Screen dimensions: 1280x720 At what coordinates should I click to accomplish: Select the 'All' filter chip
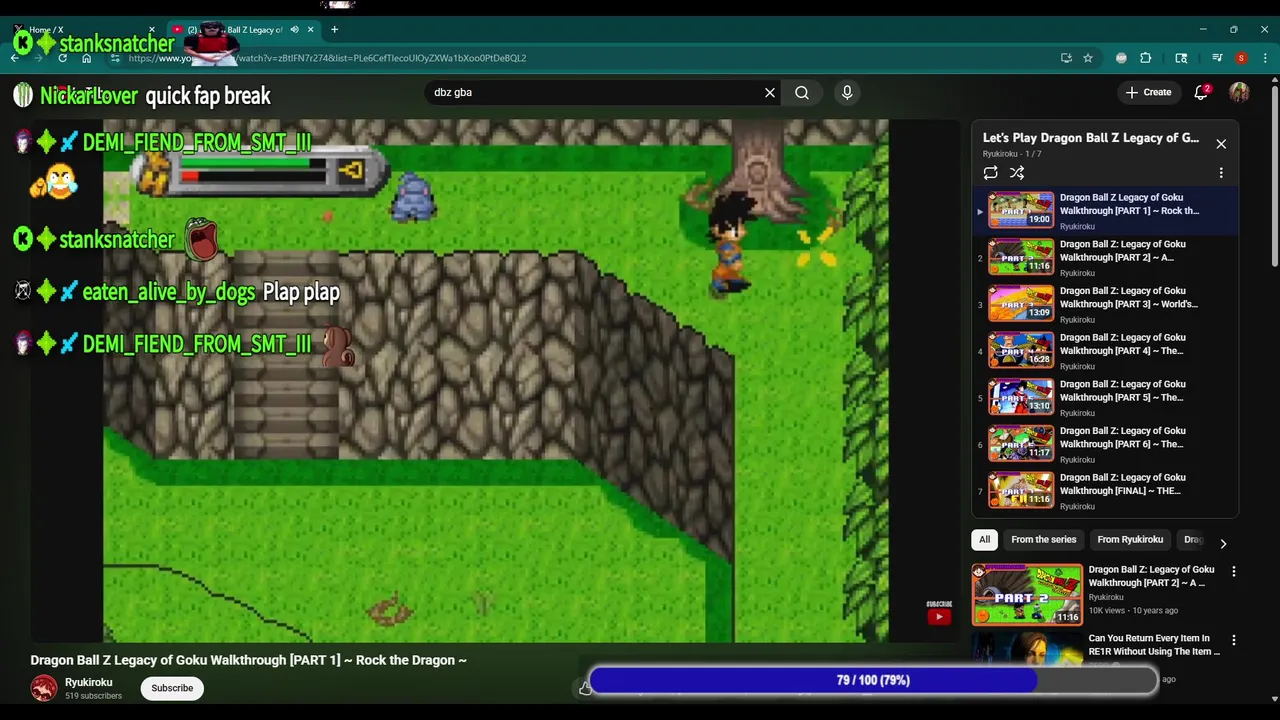pyautogui.click(x=985, y=540)
